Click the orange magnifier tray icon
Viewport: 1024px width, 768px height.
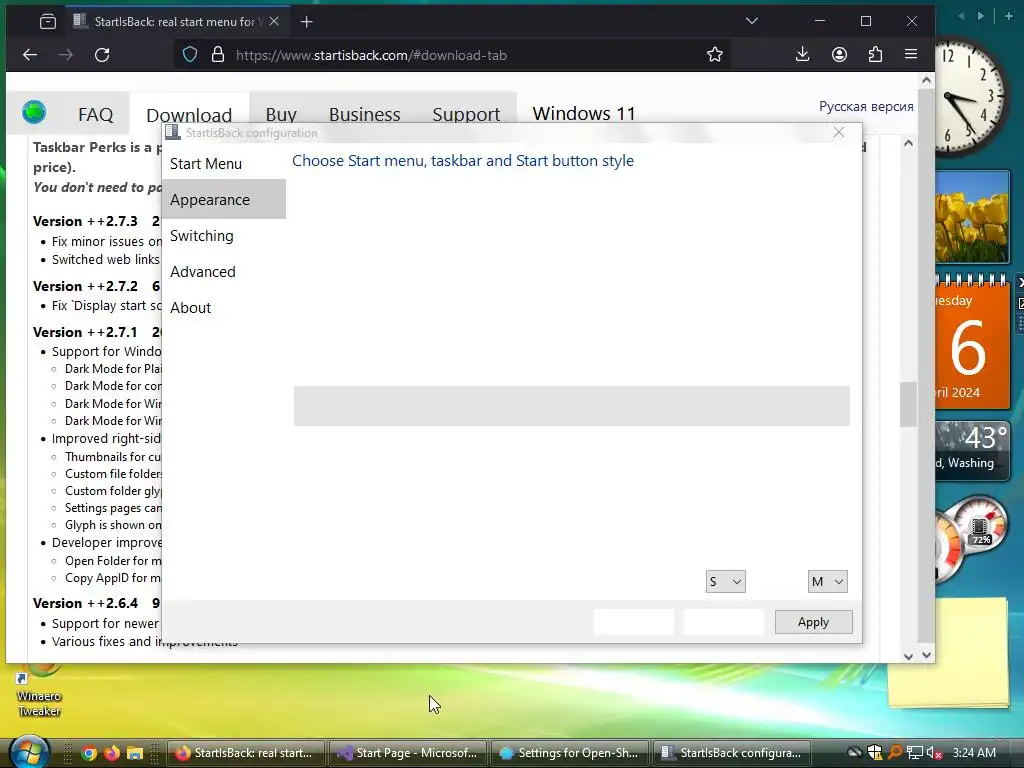click(x=895, y=752)
